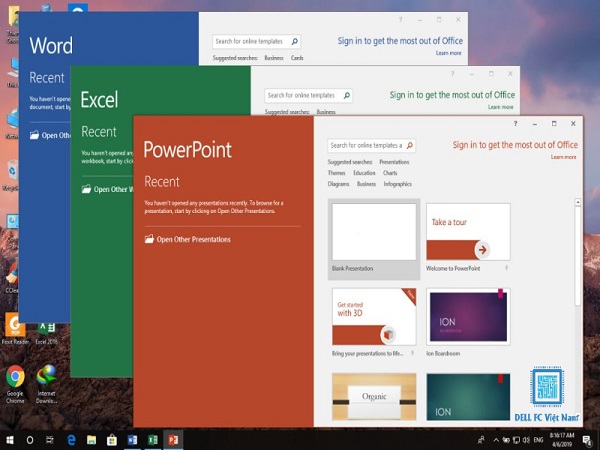Image resolution: width=600 pixels, height=450 pixels.
Task: Choose the Business suggested search in Word
Action: [274, 58]
